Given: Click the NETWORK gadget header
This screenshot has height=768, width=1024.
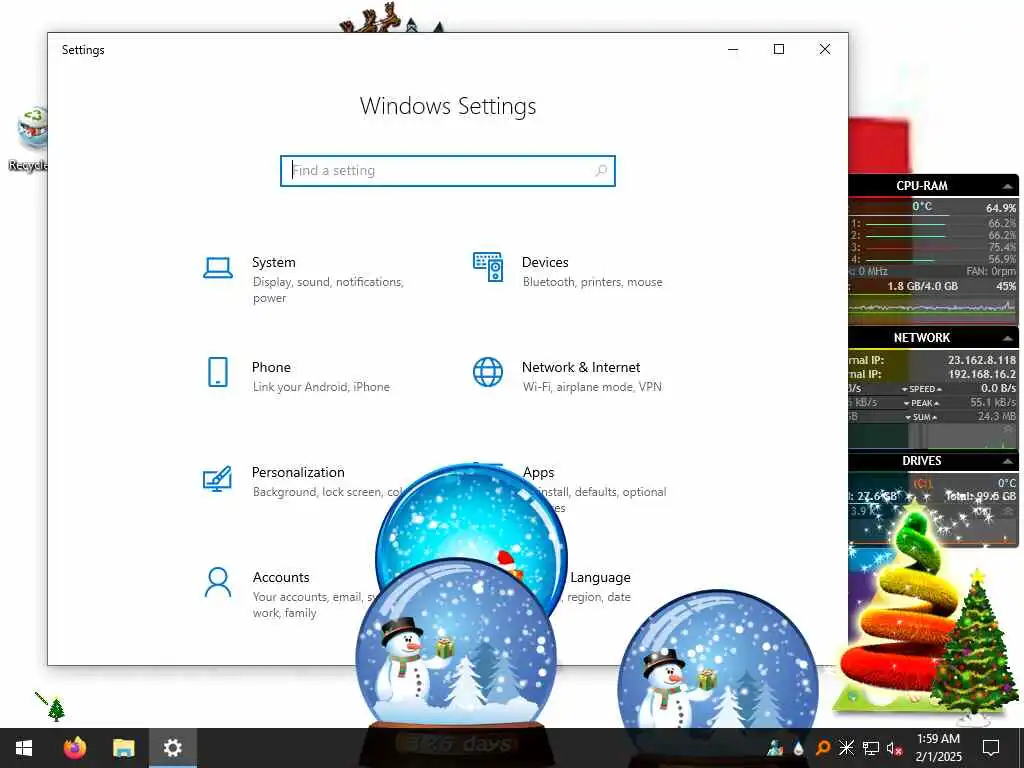Looking at the screenshot, I should 933,337.
